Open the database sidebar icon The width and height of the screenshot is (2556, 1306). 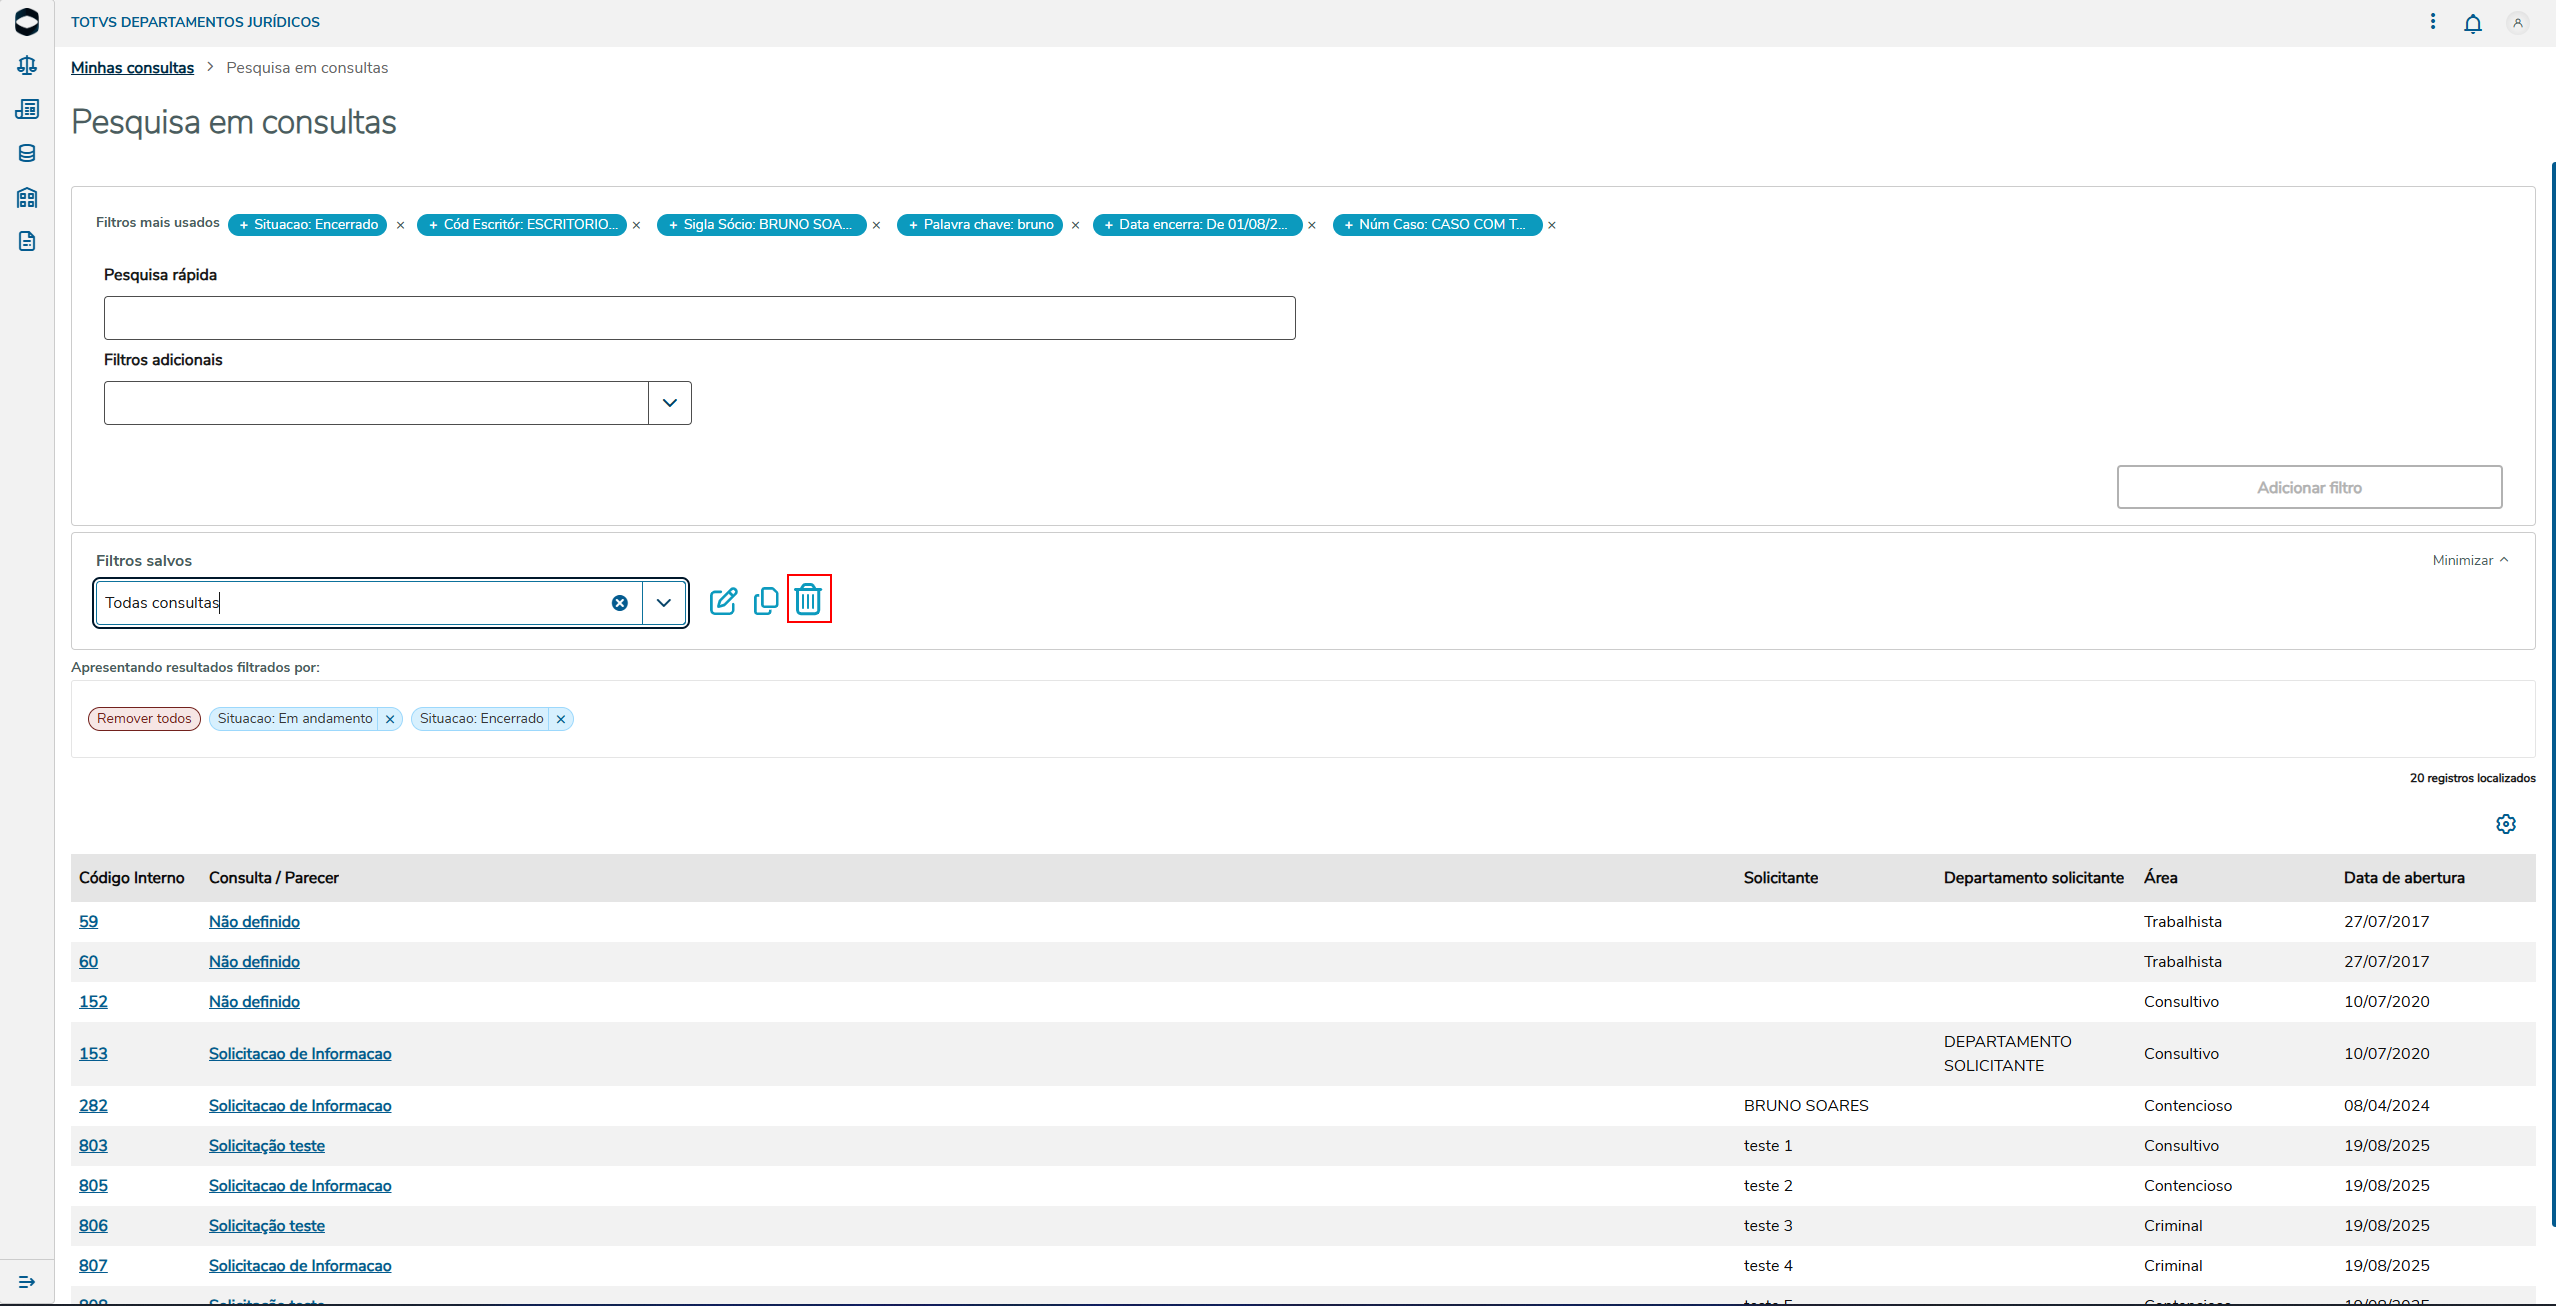pyautogui.click(x=27, y=153)
